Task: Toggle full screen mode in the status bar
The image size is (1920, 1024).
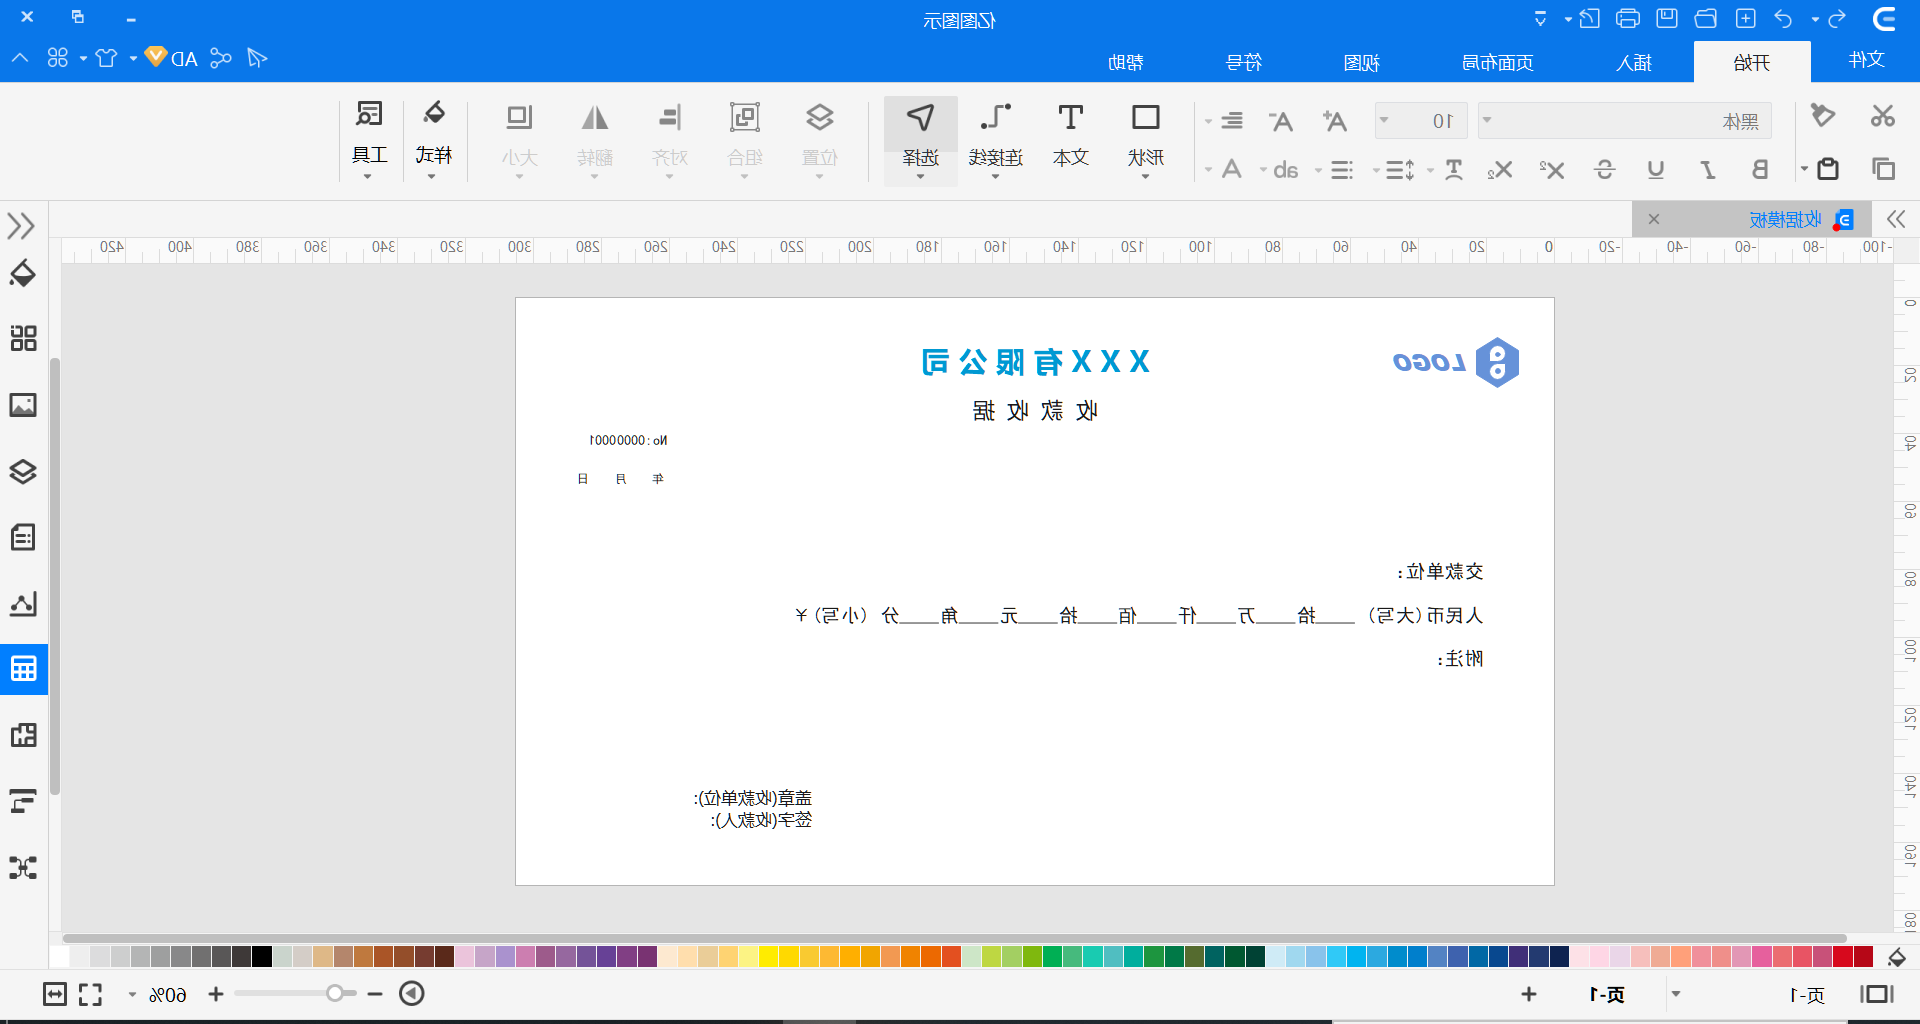Action: pos(91,994)
